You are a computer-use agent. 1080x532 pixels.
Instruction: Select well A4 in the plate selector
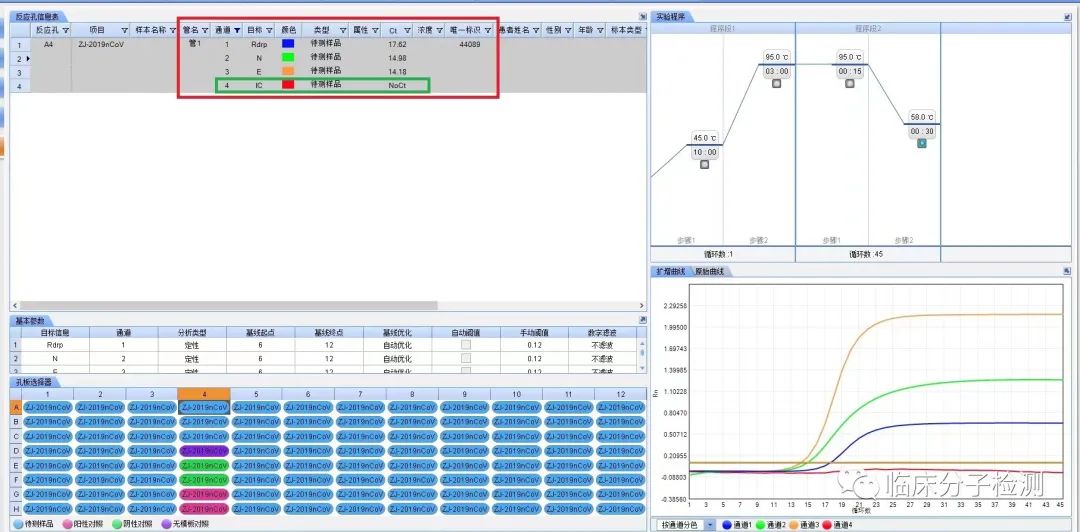[204, 408]
